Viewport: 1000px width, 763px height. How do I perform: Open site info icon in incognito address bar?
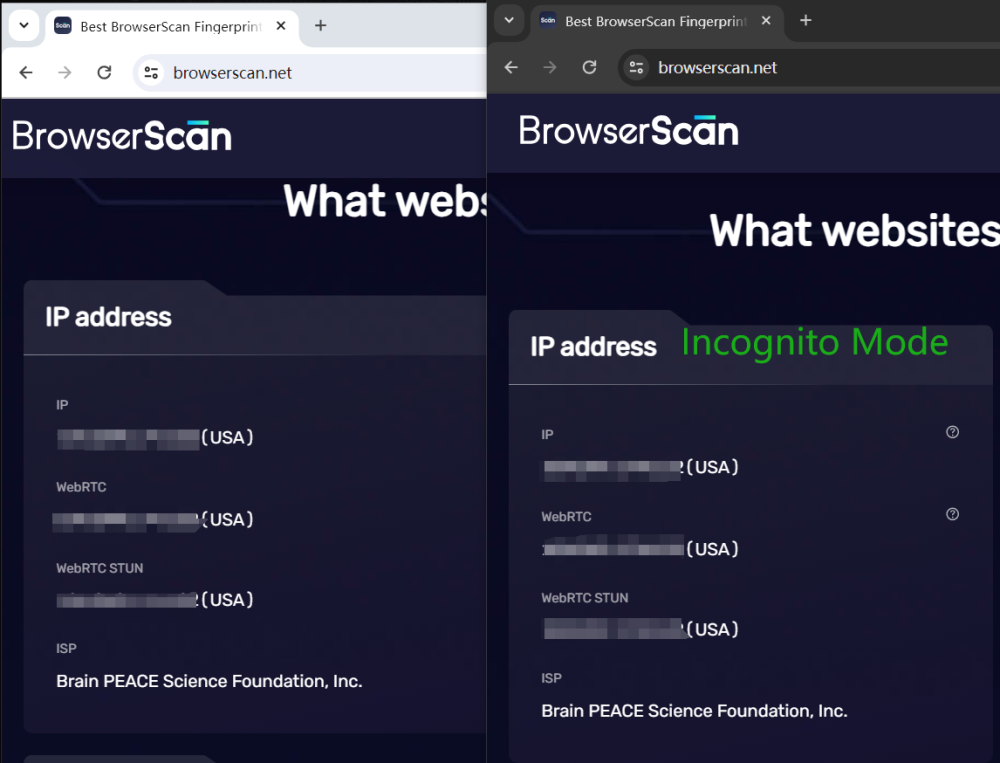coord(636,68)
